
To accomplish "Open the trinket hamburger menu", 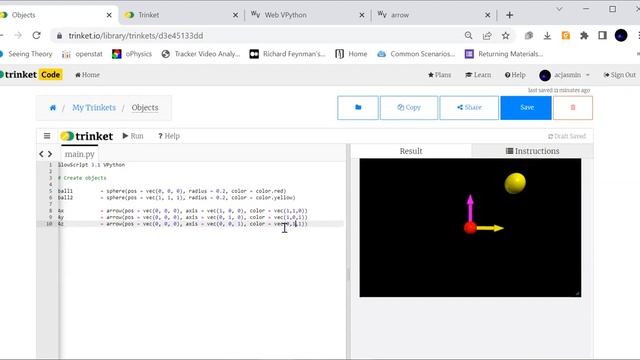I will 47,136.
